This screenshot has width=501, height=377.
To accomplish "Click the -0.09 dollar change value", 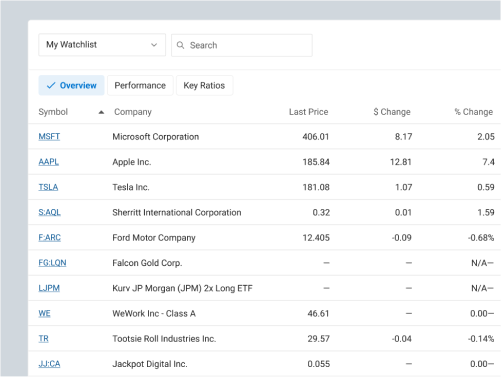I will tap(402, 238).
